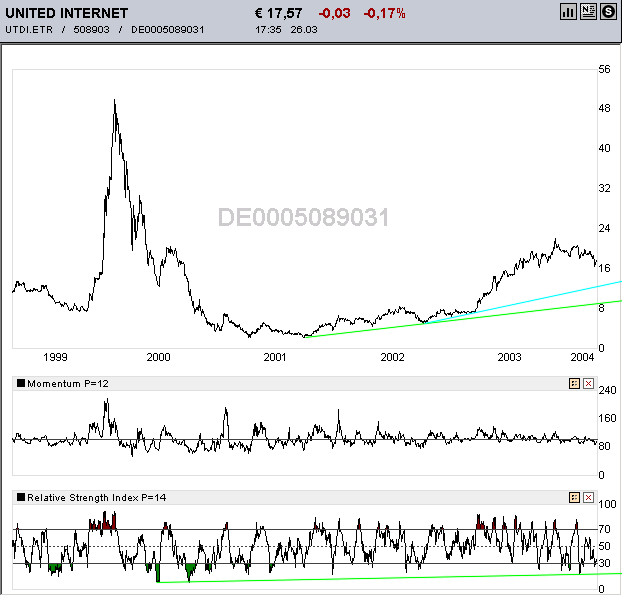Click the Momentum P=12 panel label
The image size is (622, 599).
click(x=68, y=384)
